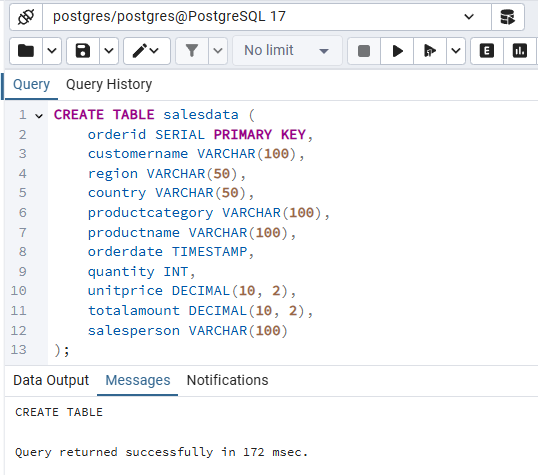Expand the execute options arrow
This screenshot has width=538, height=475.
click(456, 51)
